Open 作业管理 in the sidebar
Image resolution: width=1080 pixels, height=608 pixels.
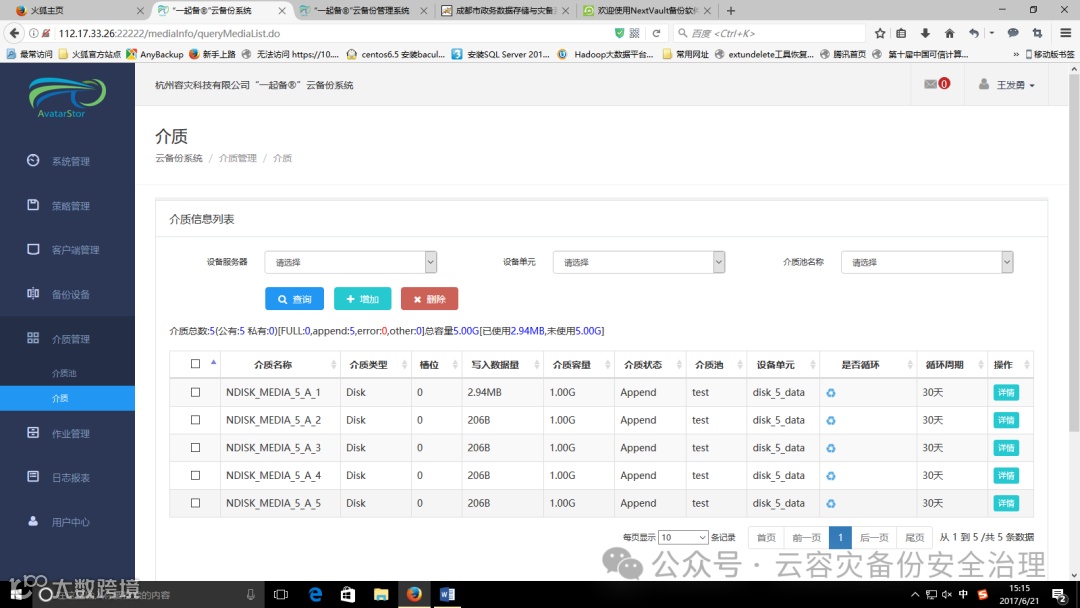click(68, 433)
